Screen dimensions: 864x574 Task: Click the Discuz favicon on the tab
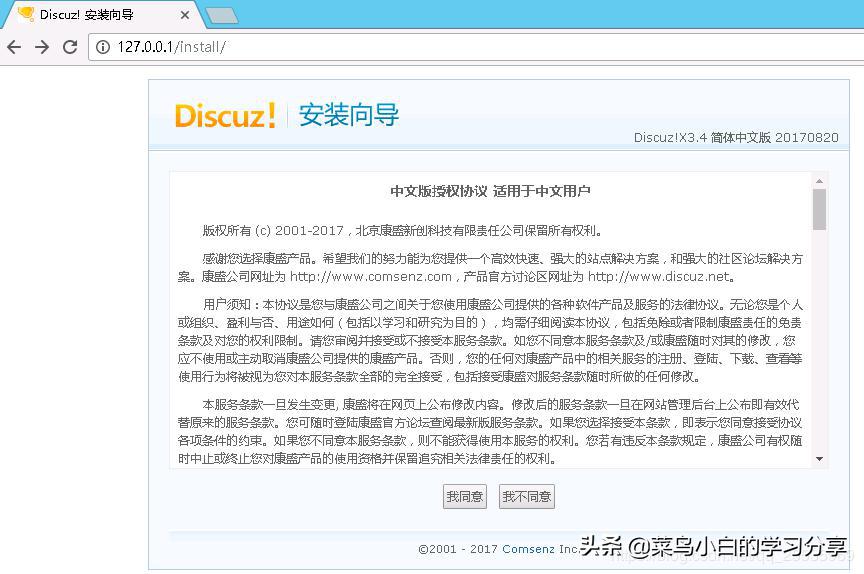26,14
